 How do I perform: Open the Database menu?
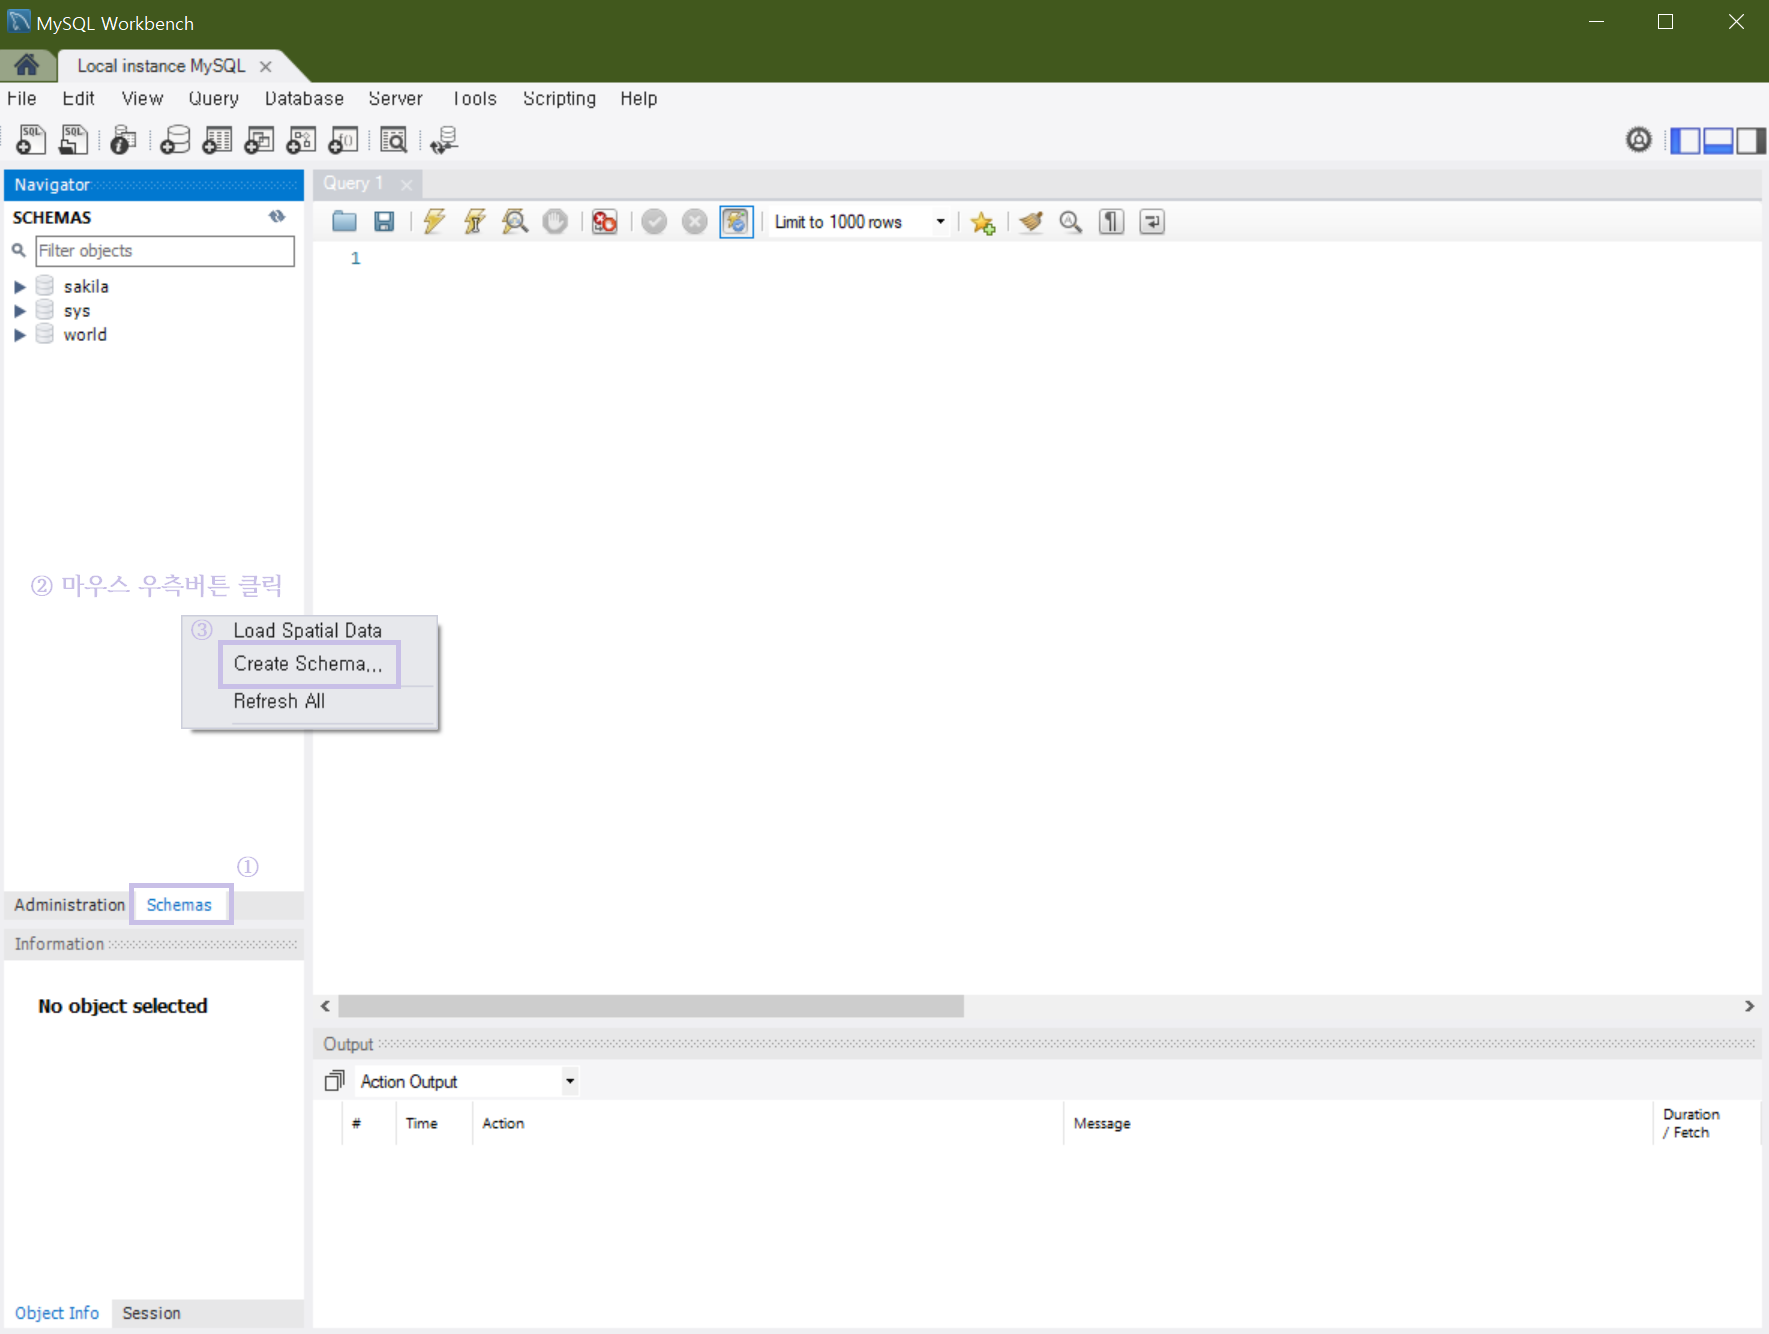(304, 98)
